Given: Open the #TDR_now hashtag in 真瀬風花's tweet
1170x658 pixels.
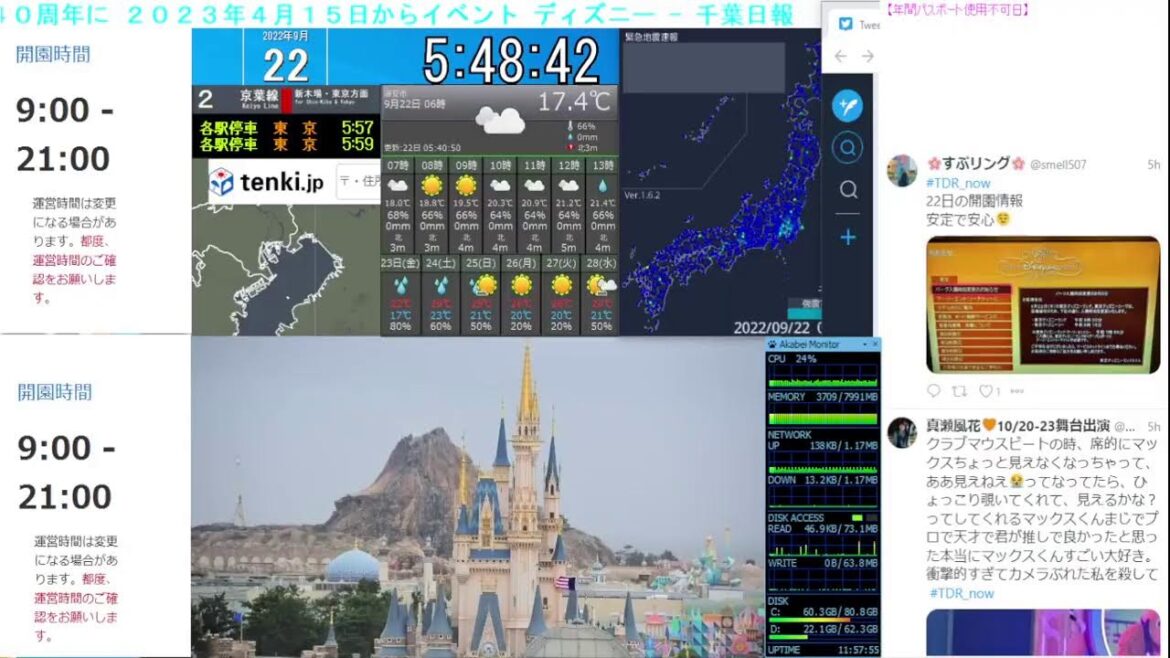Looking at the screenshot, I should coord(962,593).
